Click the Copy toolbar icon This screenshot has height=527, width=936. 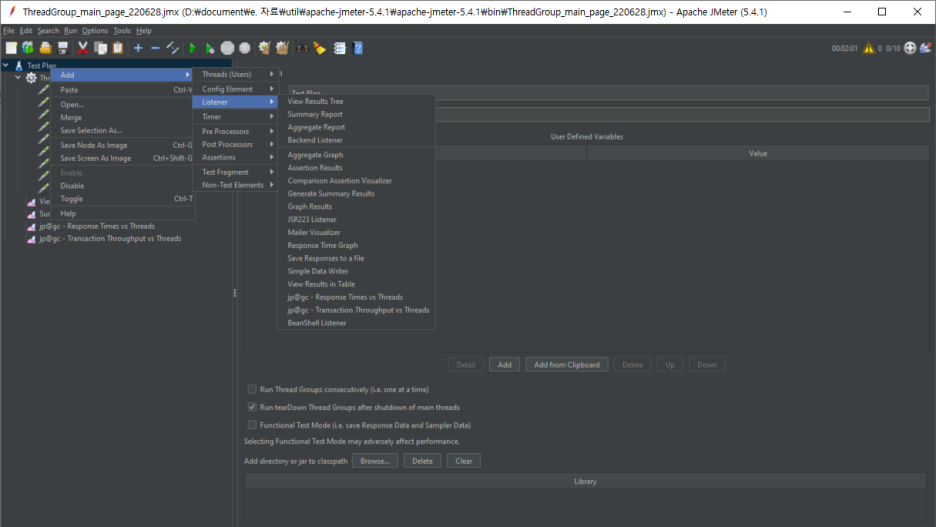(100, 48)
